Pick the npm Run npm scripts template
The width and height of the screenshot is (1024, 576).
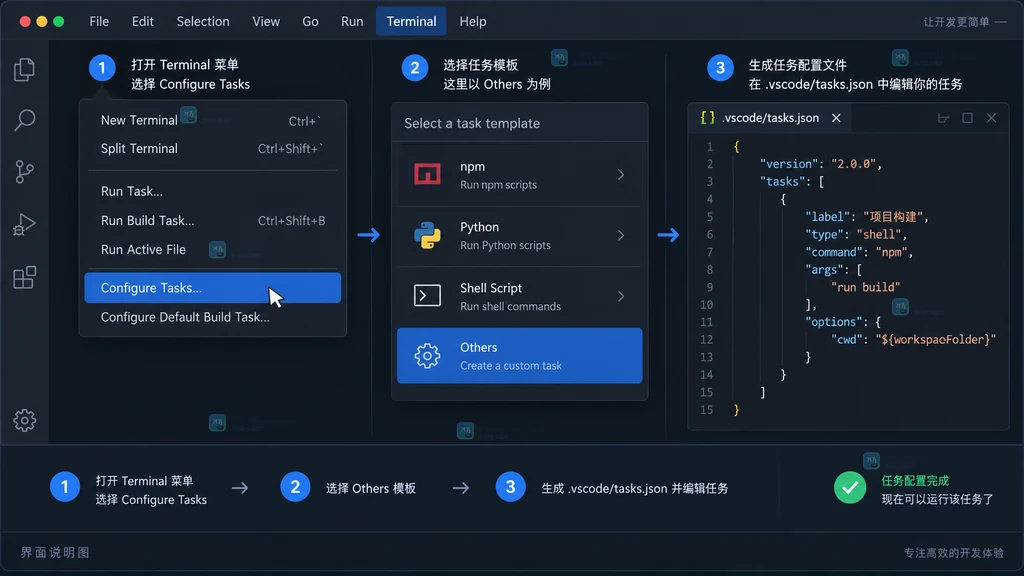tap(519, 175)
